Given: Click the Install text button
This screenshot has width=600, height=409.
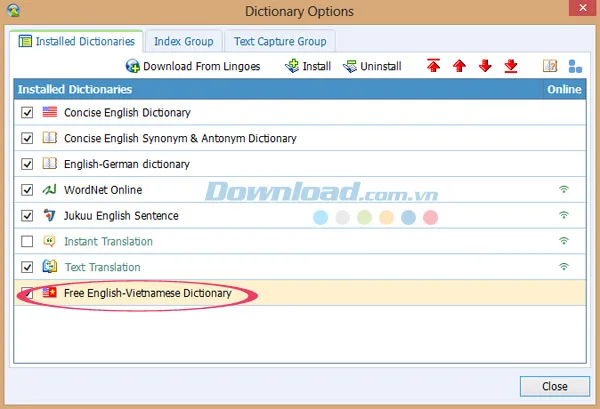Looking at the screenshot, I should pos(317,67).
